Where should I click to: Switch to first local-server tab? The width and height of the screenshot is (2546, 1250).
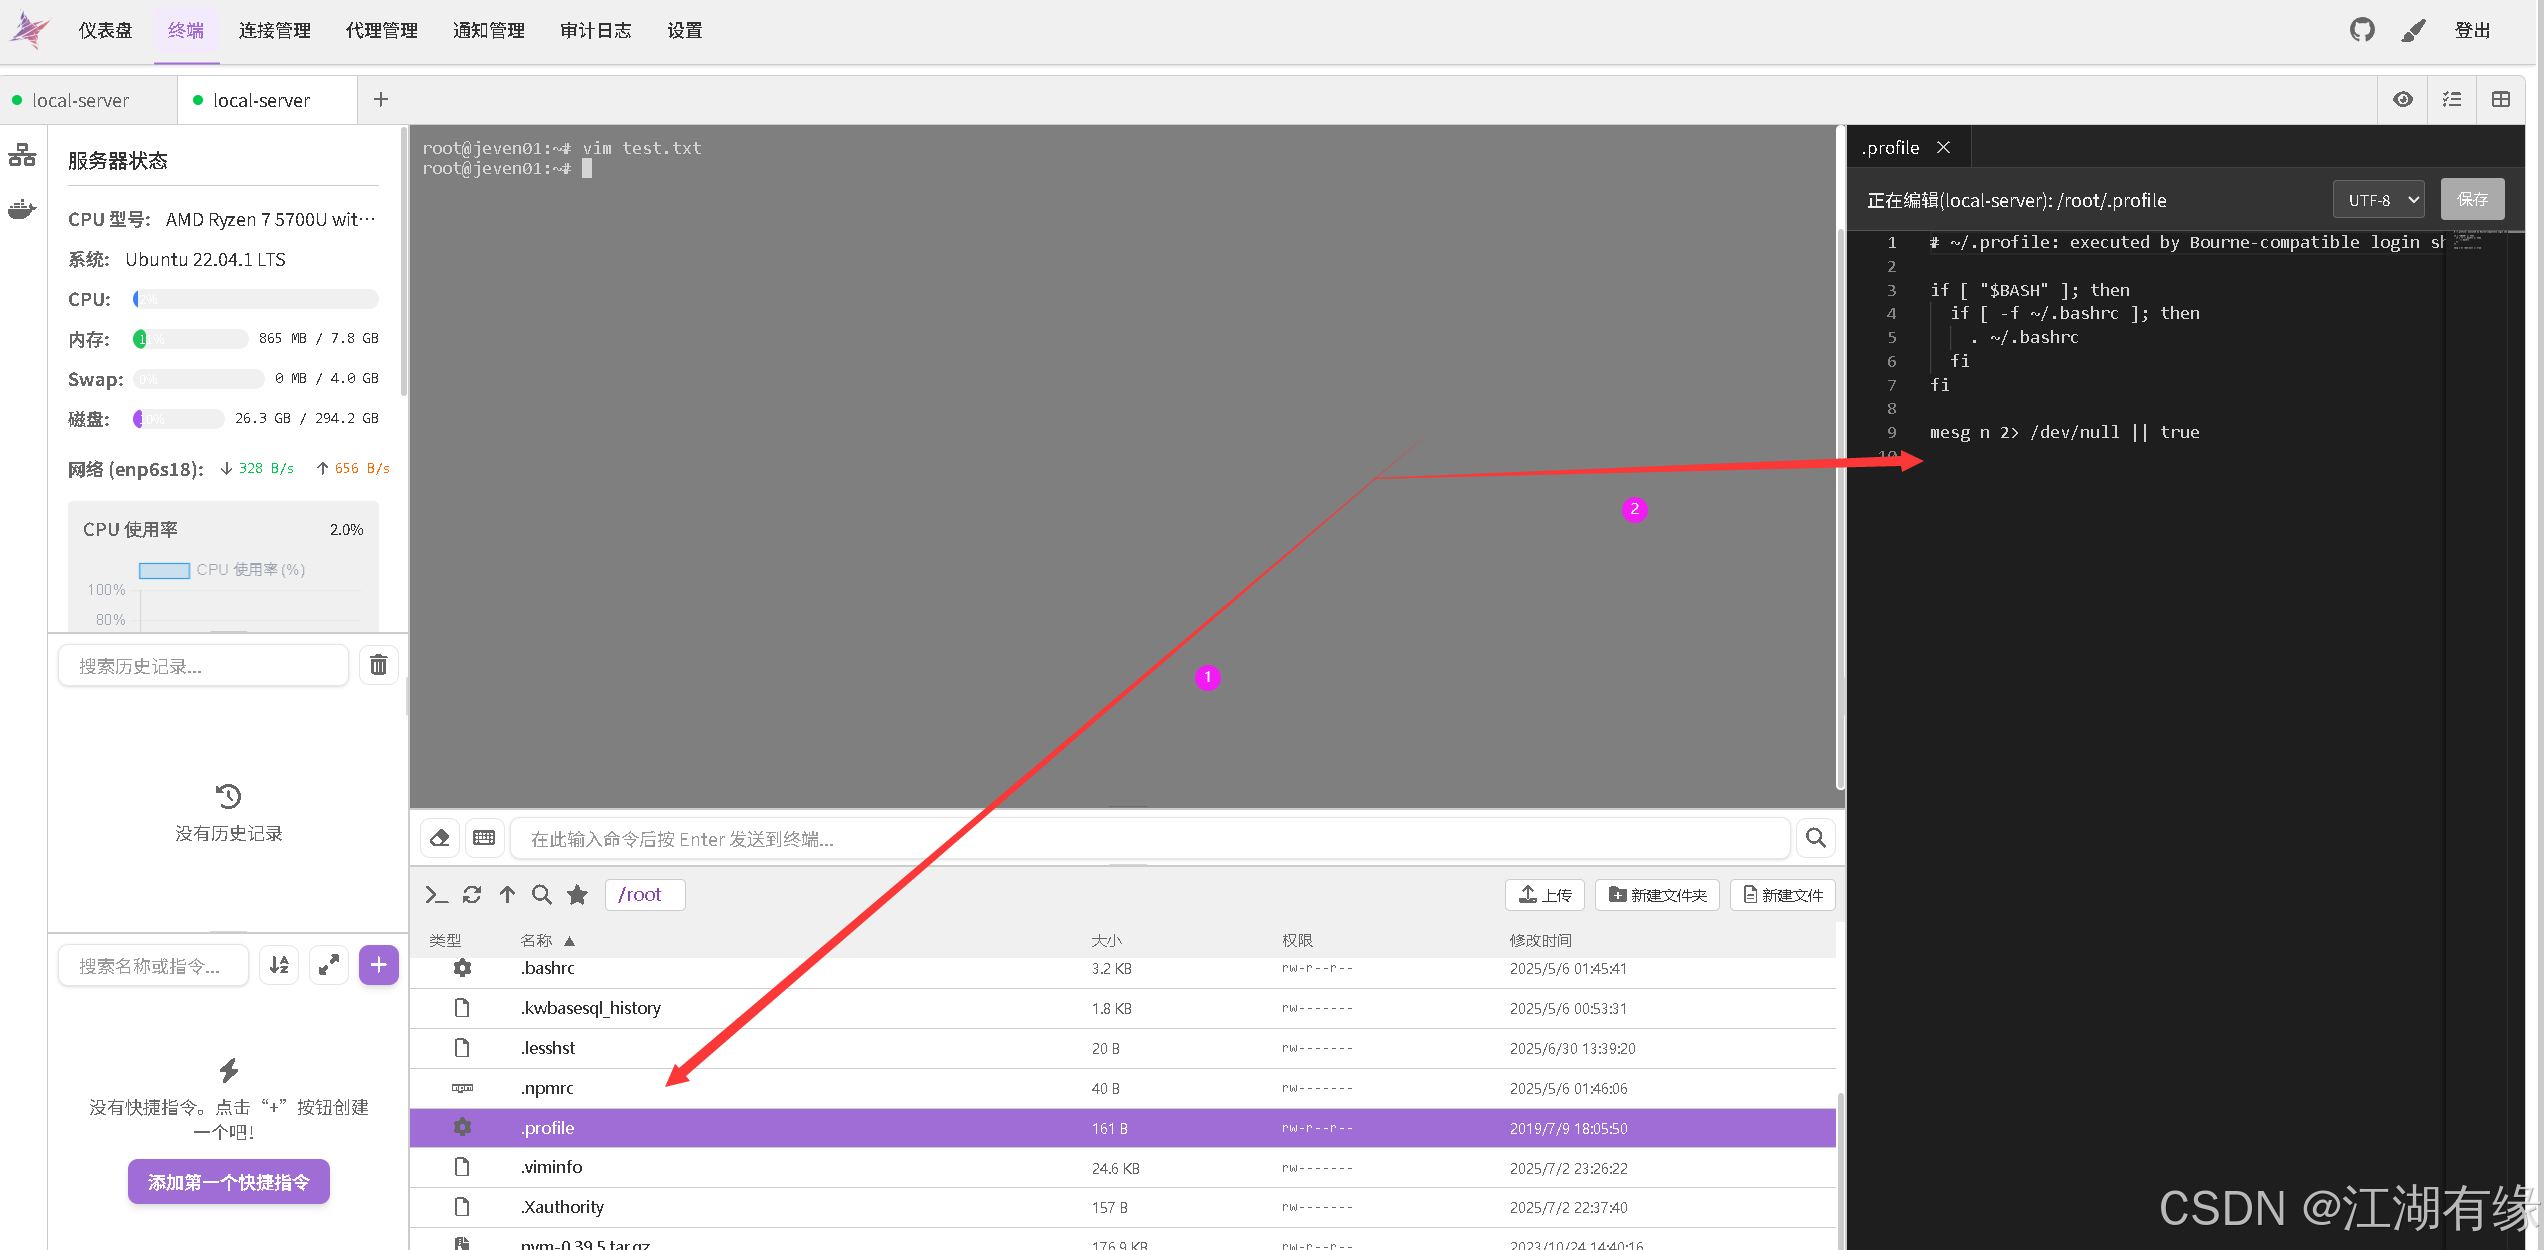80,100
